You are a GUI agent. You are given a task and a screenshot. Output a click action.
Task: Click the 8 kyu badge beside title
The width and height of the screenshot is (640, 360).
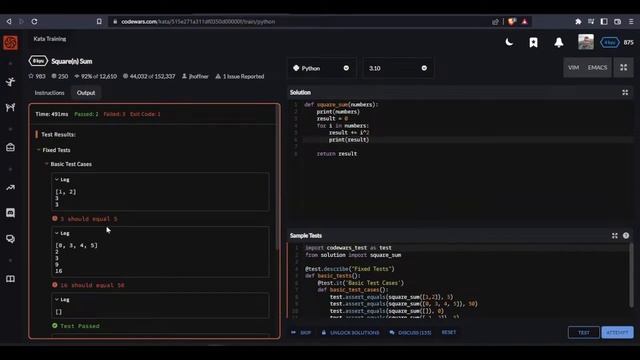click(38, 61)
